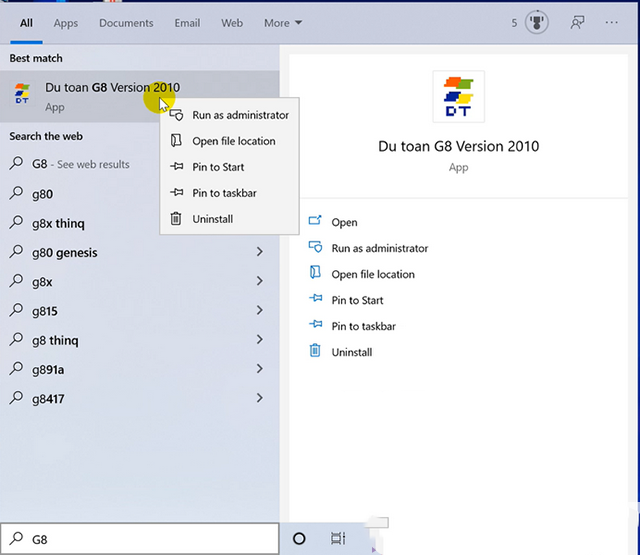Click Pin to taskbar pin icon in right pane
640x555 pixels.
(x=316, y=324)
